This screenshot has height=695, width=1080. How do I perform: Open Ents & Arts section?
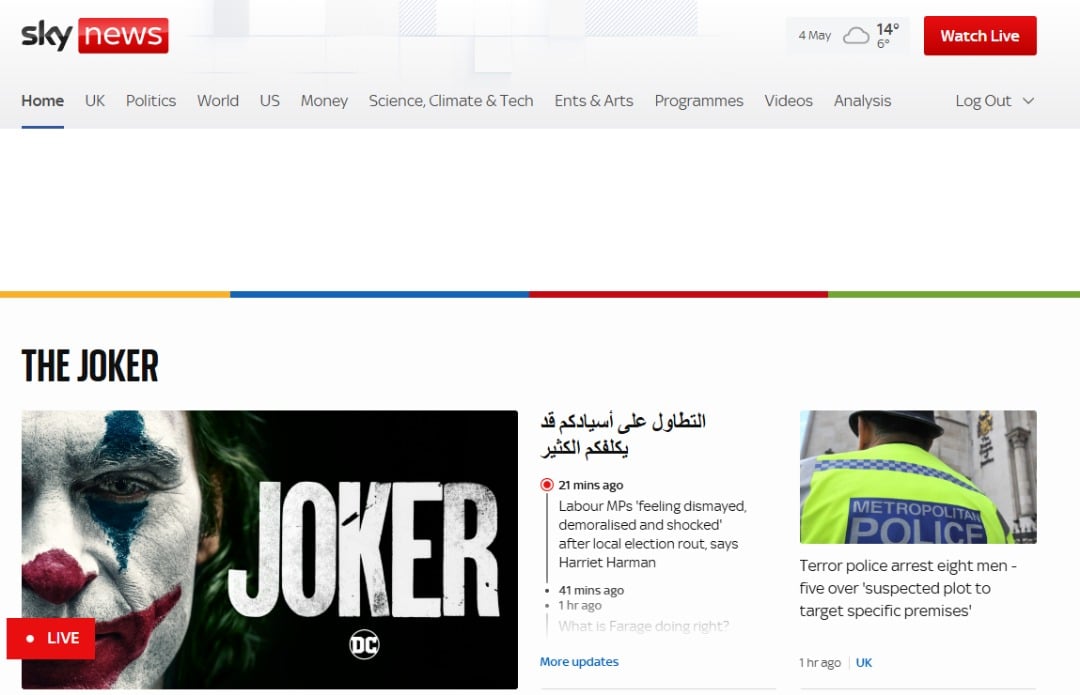594,101
